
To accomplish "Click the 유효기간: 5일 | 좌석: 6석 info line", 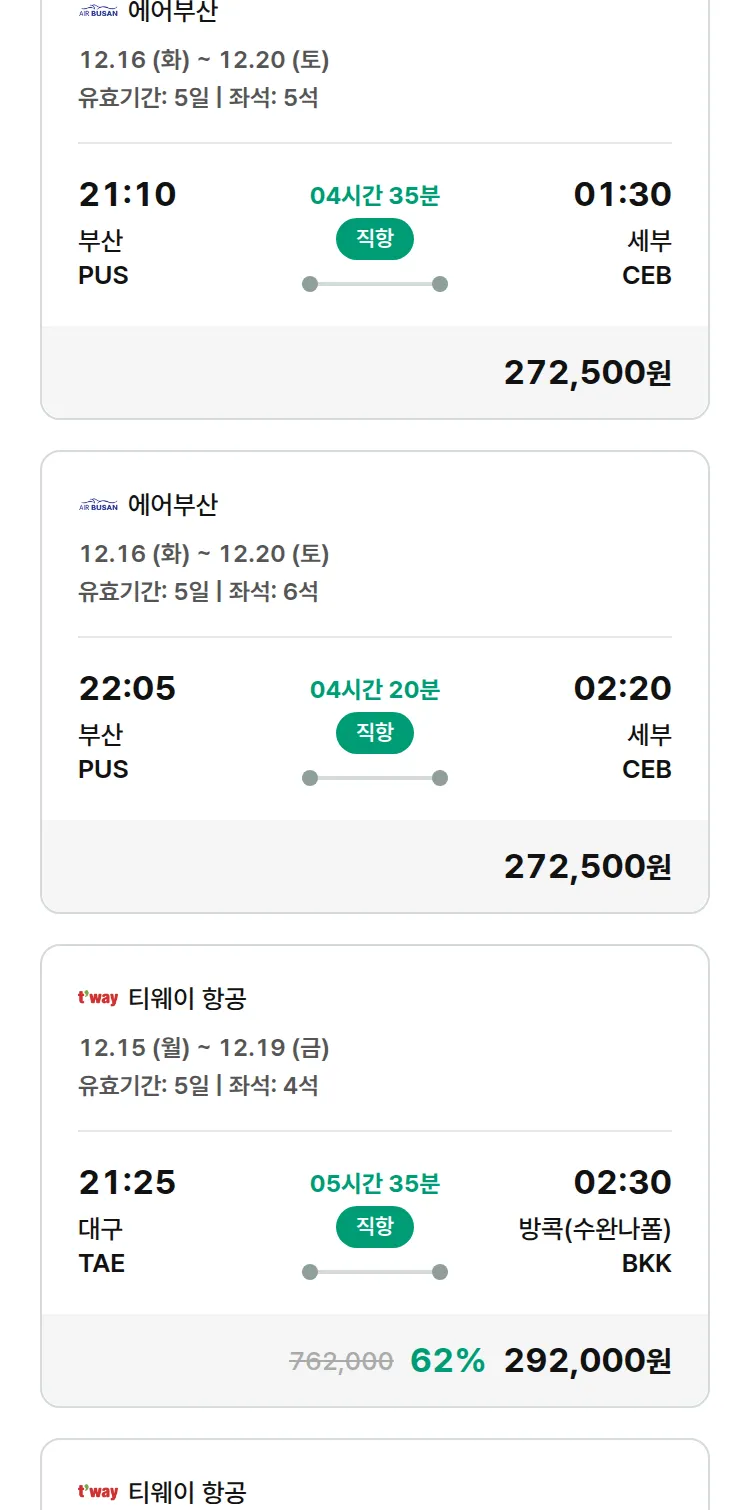I will tap(198, 591).
